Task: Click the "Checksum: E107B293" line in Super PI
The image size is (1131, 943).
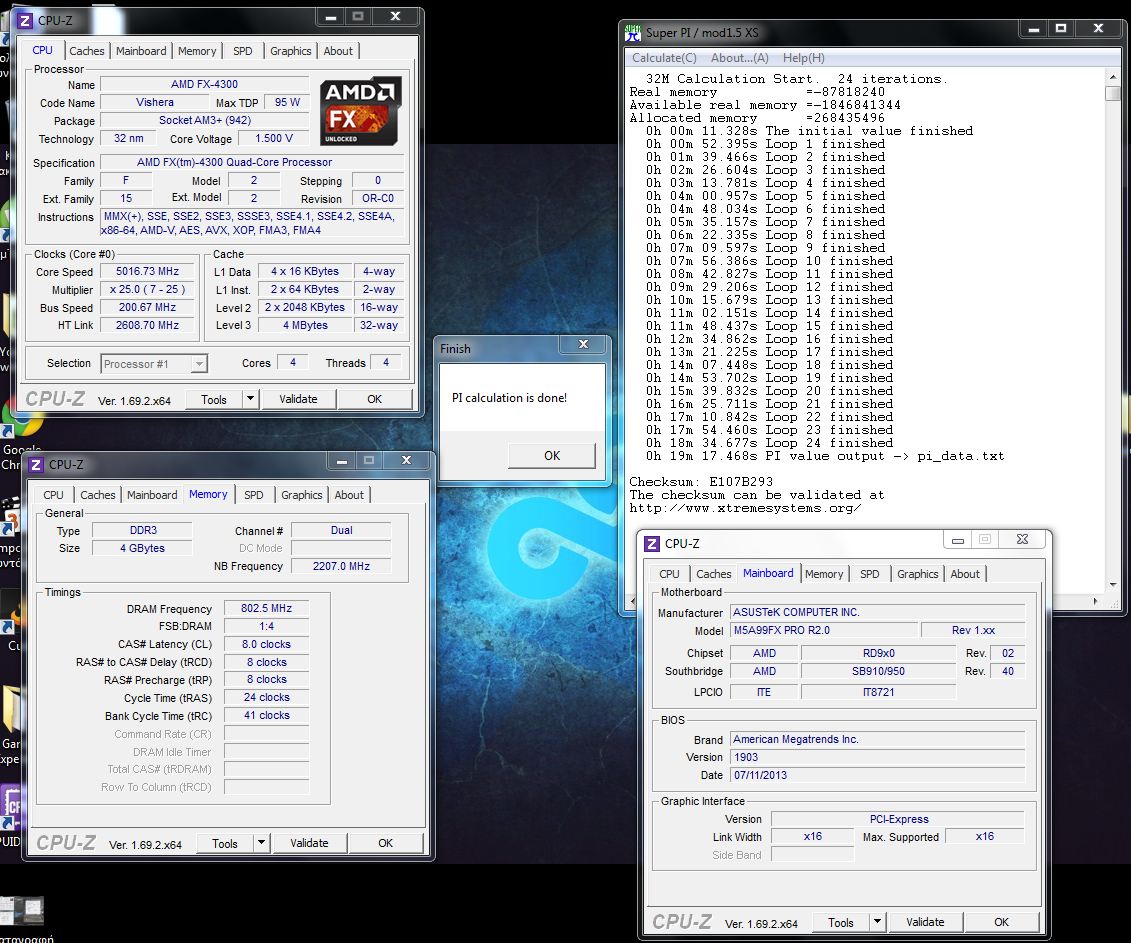Action: [x=701, y=482]
